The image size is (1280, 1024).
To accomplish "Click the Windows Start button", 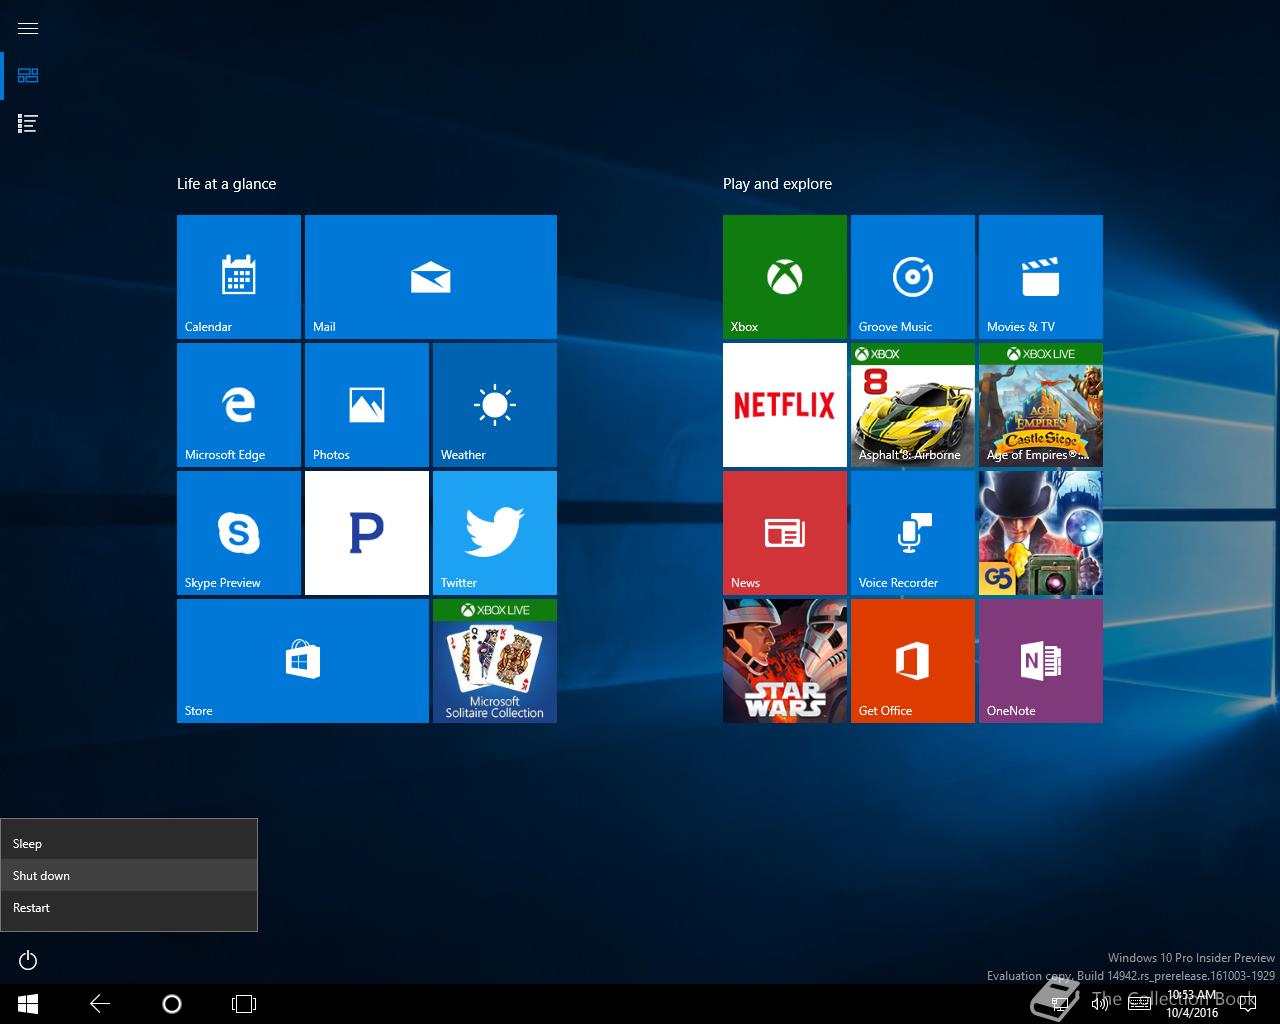I will click(28, 1004).
